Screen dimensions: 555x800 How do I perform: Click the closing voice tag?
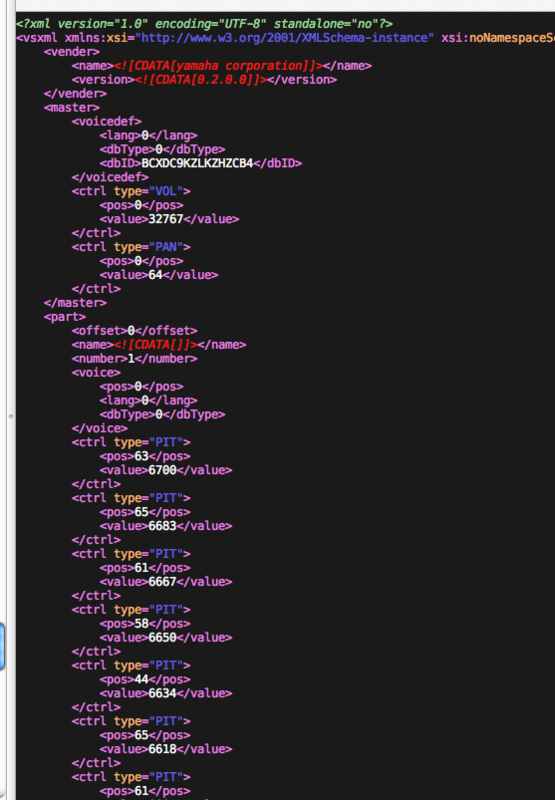(x=99, y=428)
